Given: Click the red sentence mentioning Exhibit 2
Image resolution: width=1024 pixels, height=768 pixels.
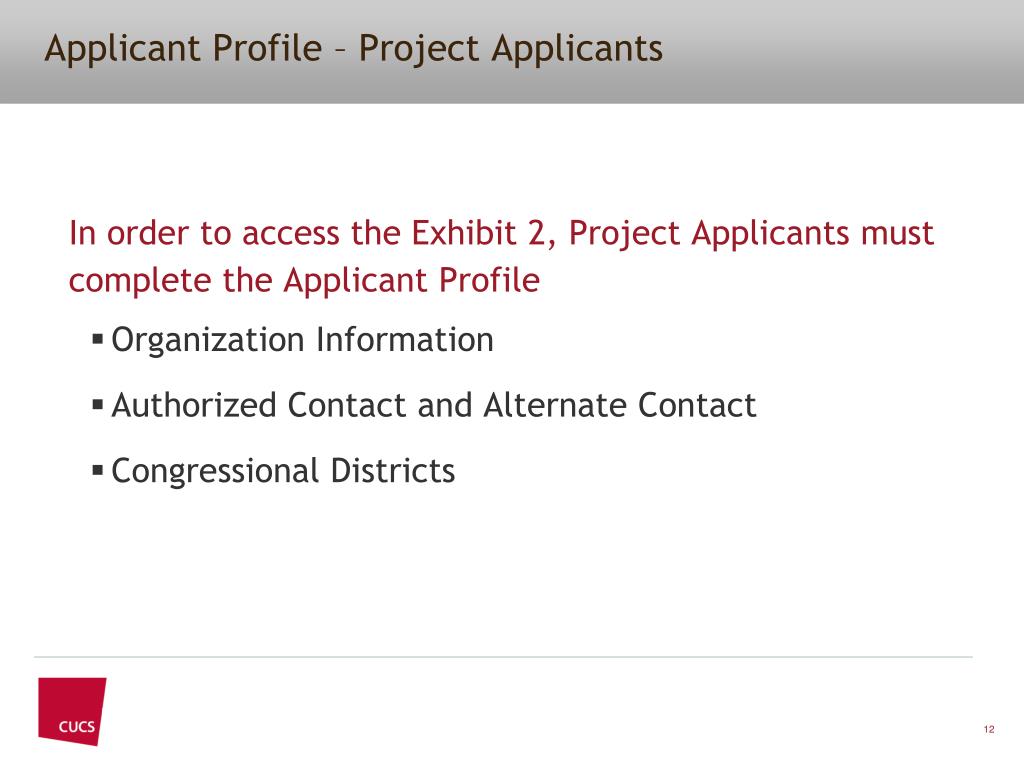Looking at the screenshot, I should (x=501, y=257).
